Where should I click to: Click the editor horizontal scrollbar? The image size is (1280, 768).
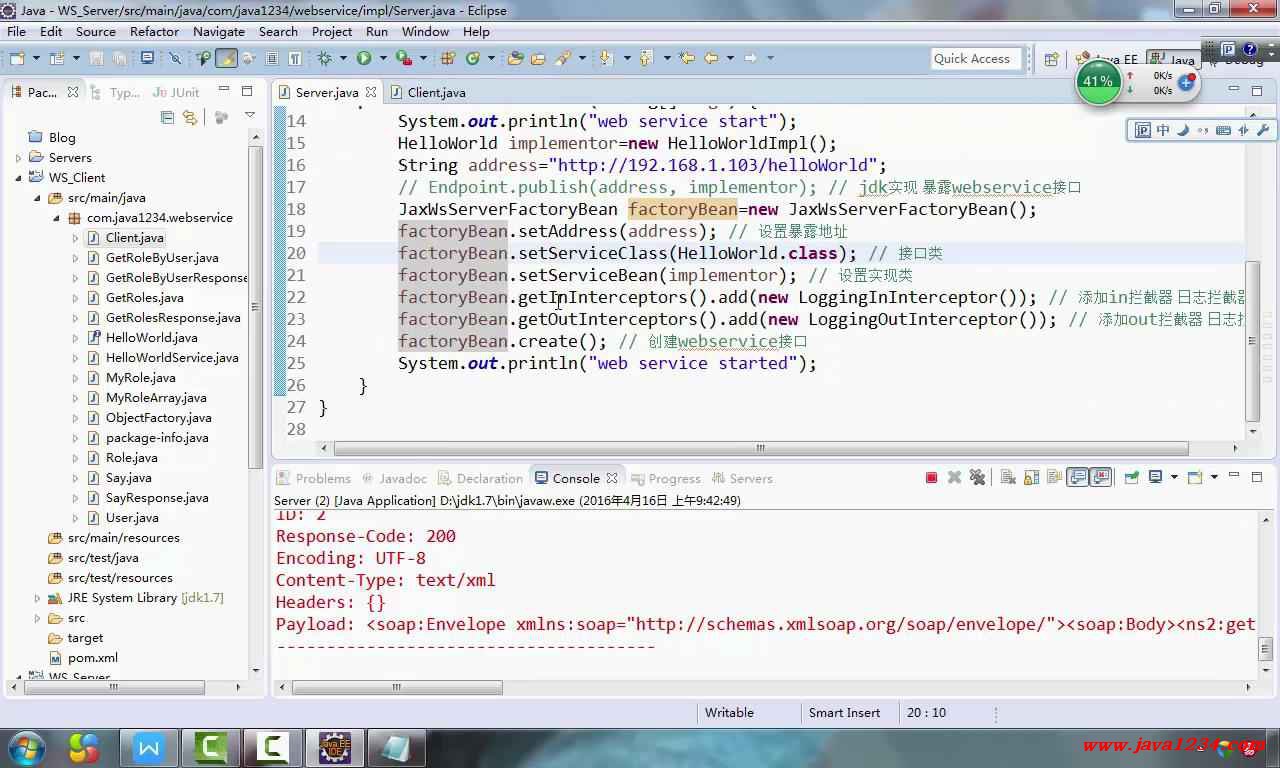click(760, 448)
